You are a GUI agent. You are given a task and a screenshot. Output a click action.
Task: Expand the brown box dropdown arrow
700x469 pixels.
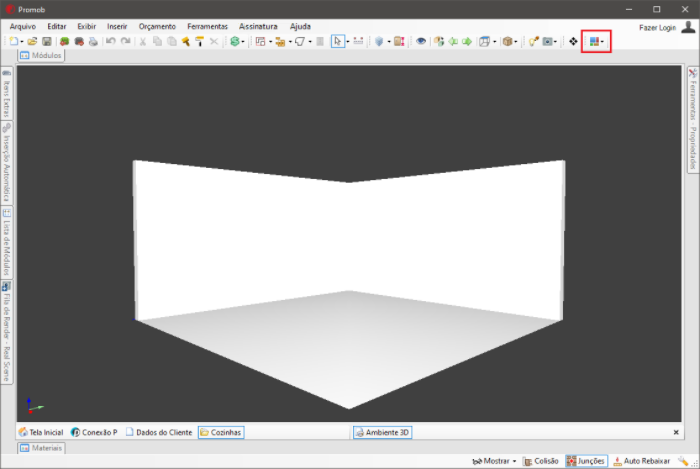[516, 42]
